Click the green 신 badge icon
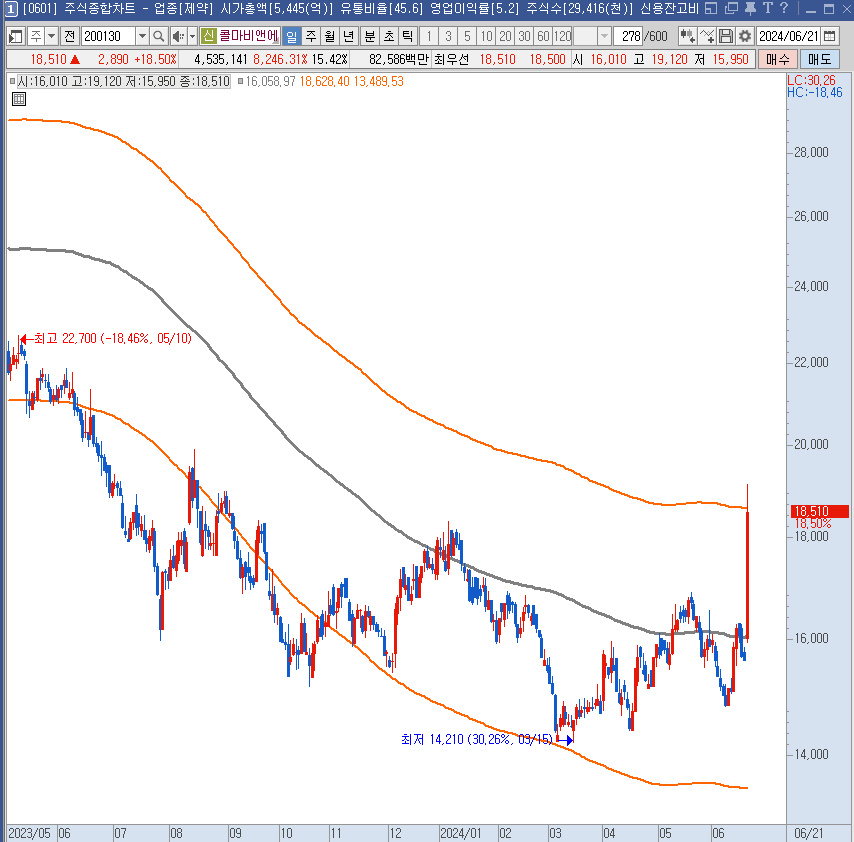This screenshot has height=842, width=854. [208, 36]
